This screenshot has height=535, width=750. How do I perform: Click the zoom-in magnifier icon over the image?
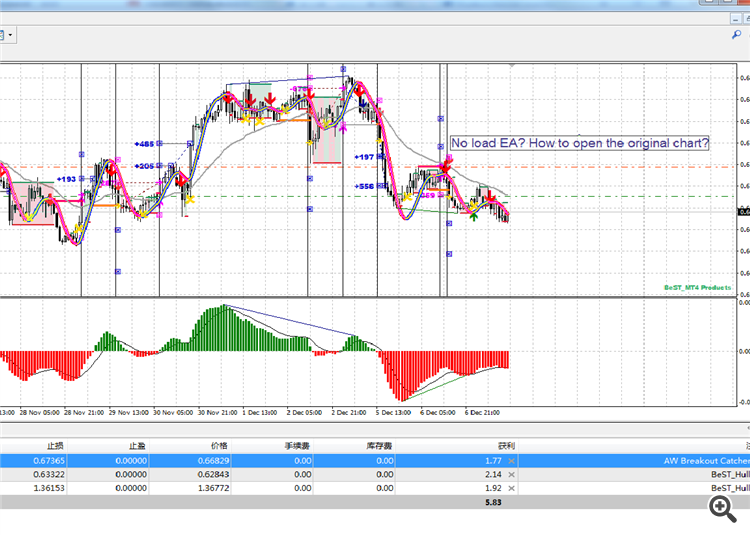[x=722, y=508]
